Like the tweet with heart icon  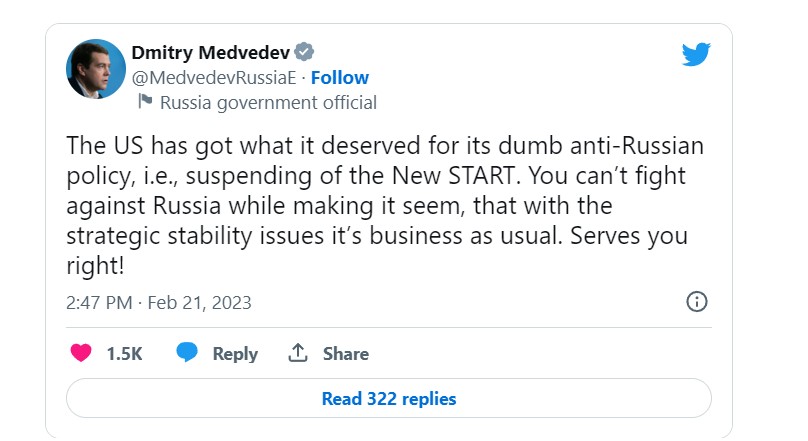(80, 353)
